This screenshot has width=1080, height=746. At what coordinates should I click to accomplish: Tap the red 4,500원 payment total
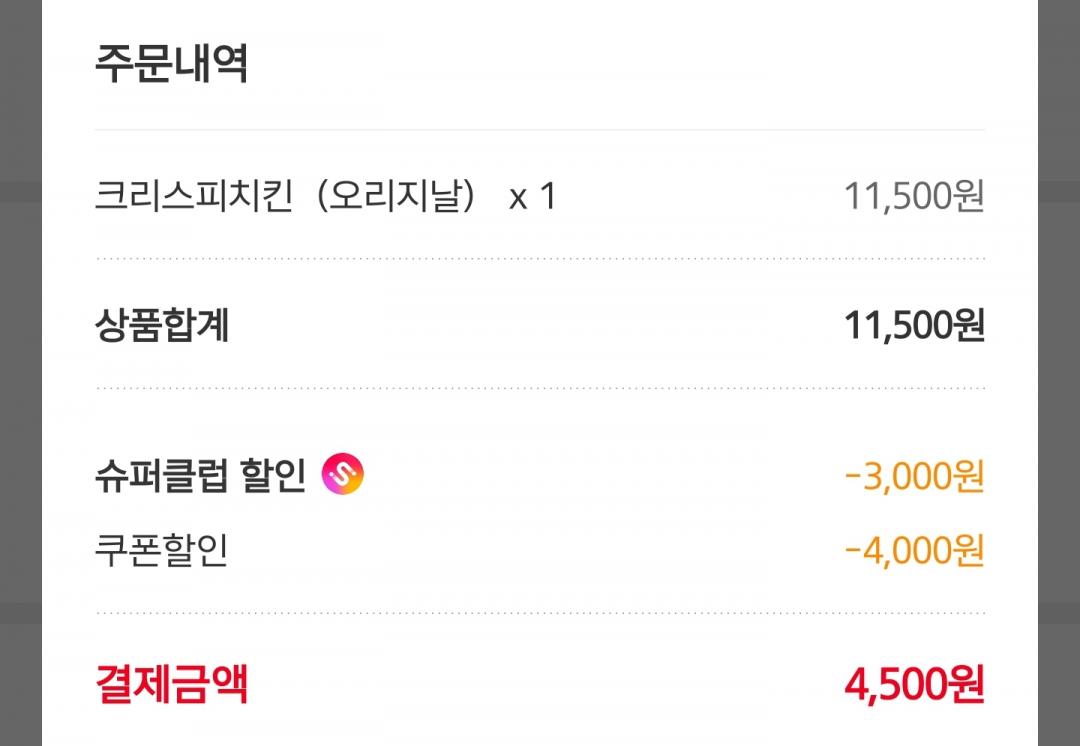pyautogui.click(x=914, y=685)
